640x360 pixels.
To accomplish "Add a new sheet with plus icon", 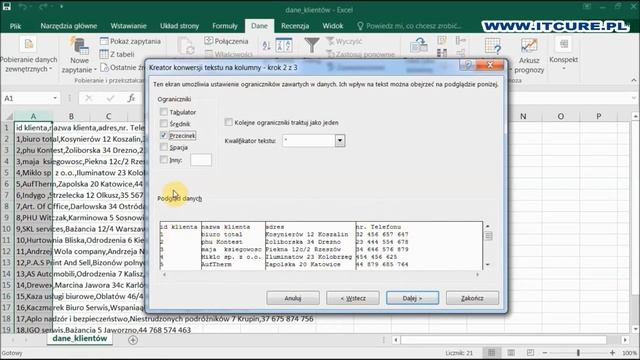I will [133, 340].
